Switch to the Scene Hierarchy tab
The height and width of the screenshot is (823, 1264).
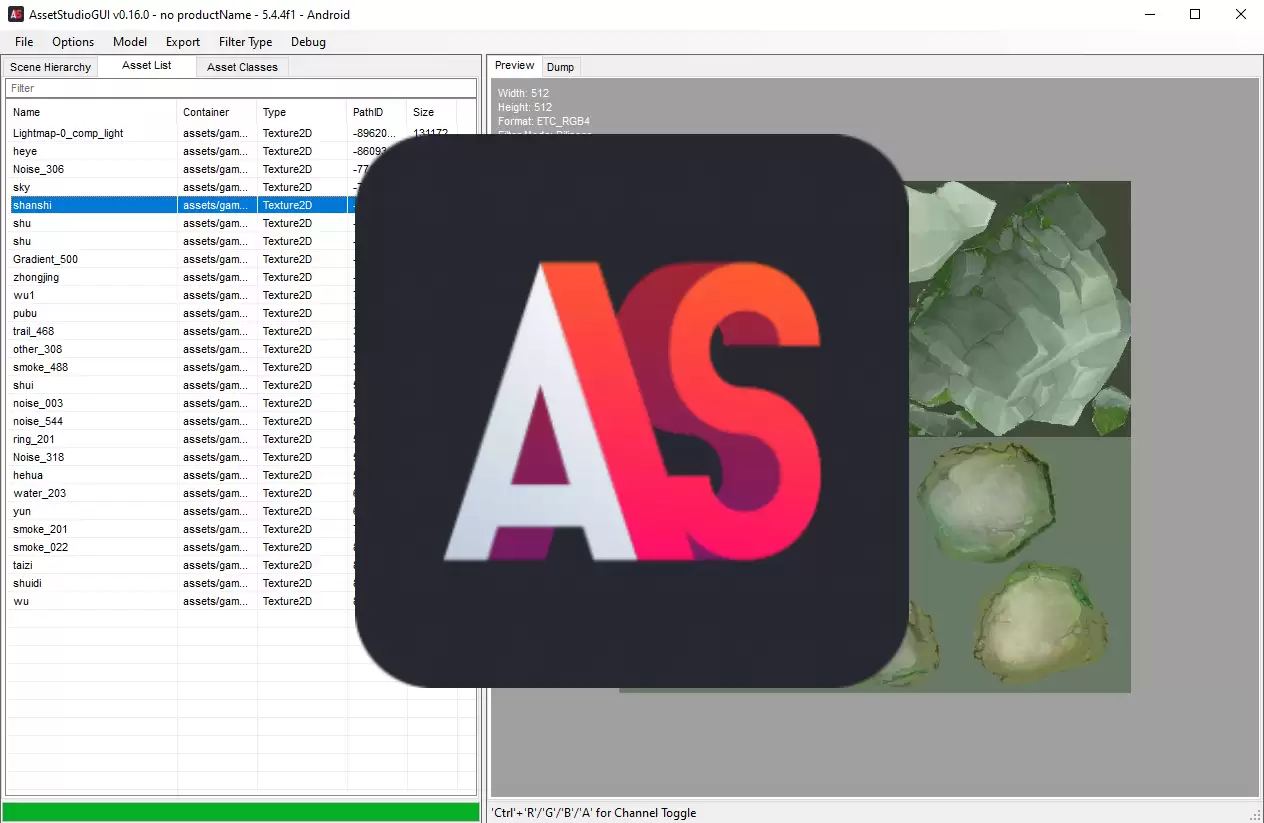point(50,67)
